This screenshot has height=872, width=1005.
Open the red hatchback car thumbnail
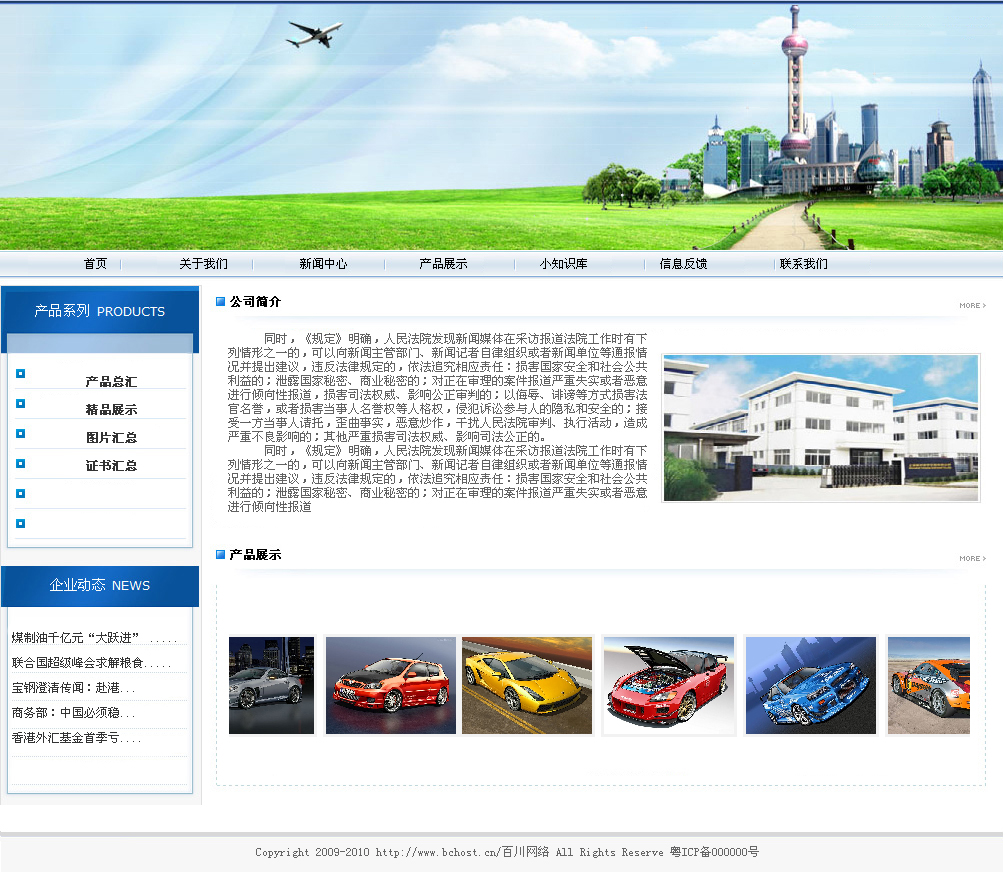pyautogui.click(x=391, y=686)
